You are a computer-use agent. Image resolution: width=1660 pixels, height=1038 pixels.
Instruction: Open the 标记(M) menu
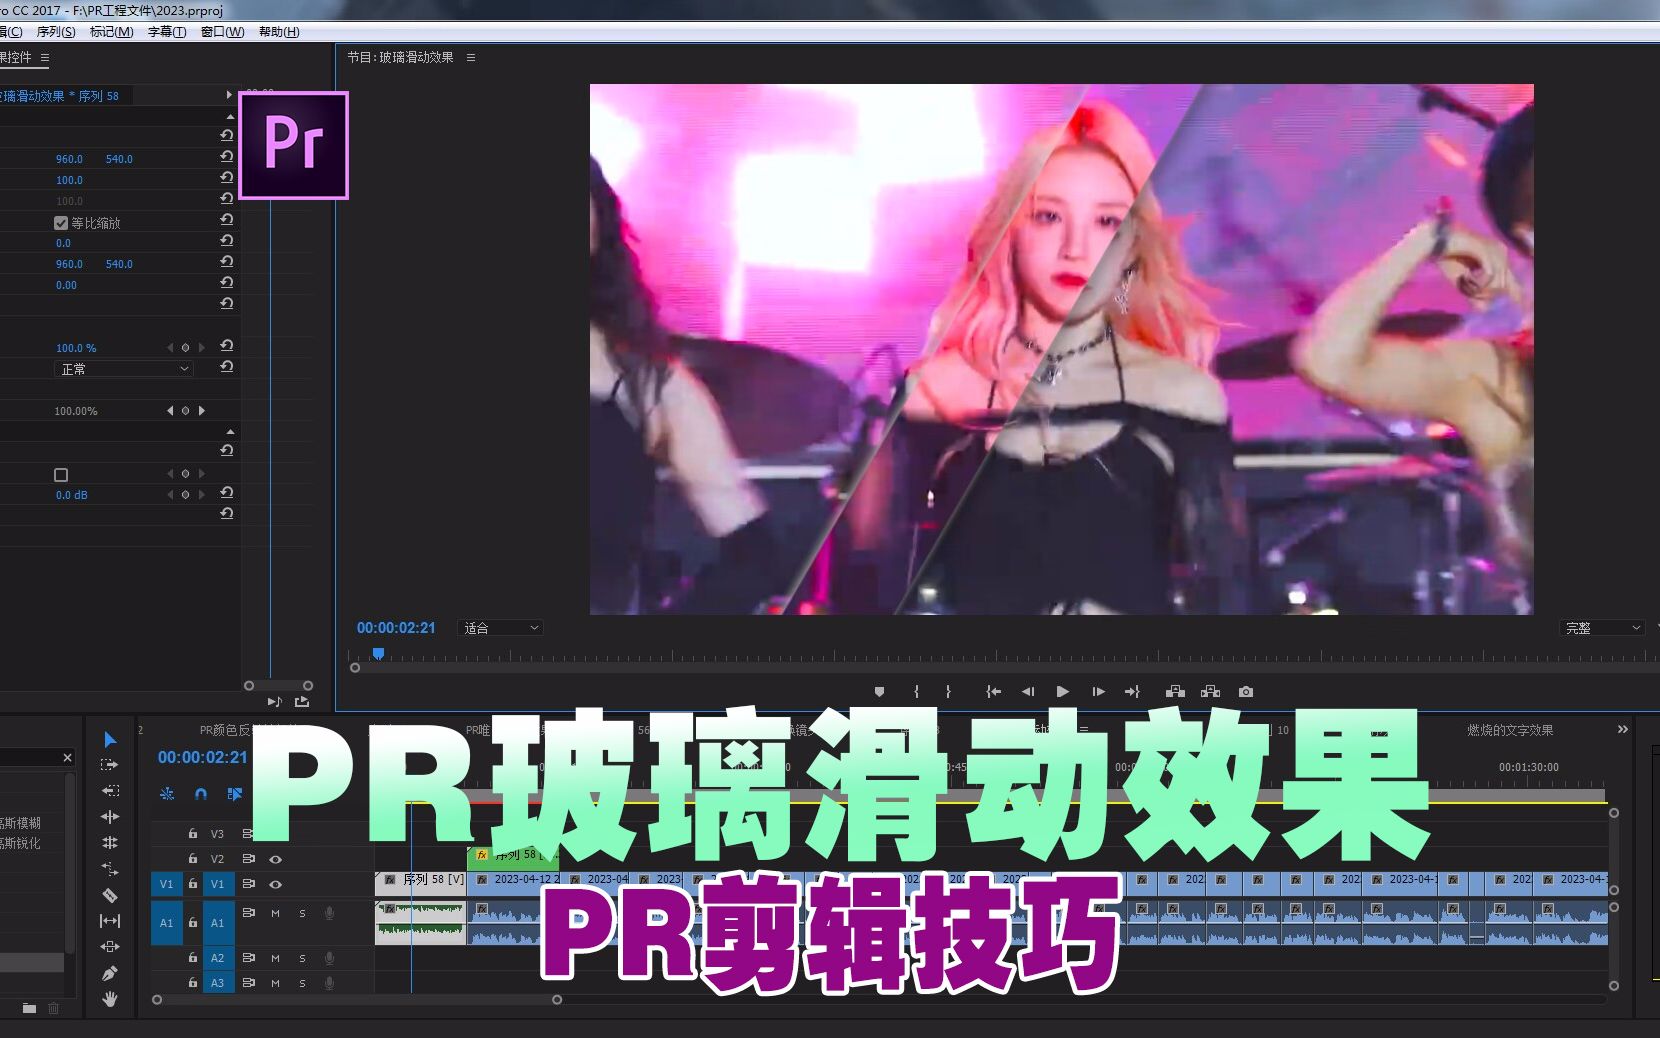[x=112, y=32]
